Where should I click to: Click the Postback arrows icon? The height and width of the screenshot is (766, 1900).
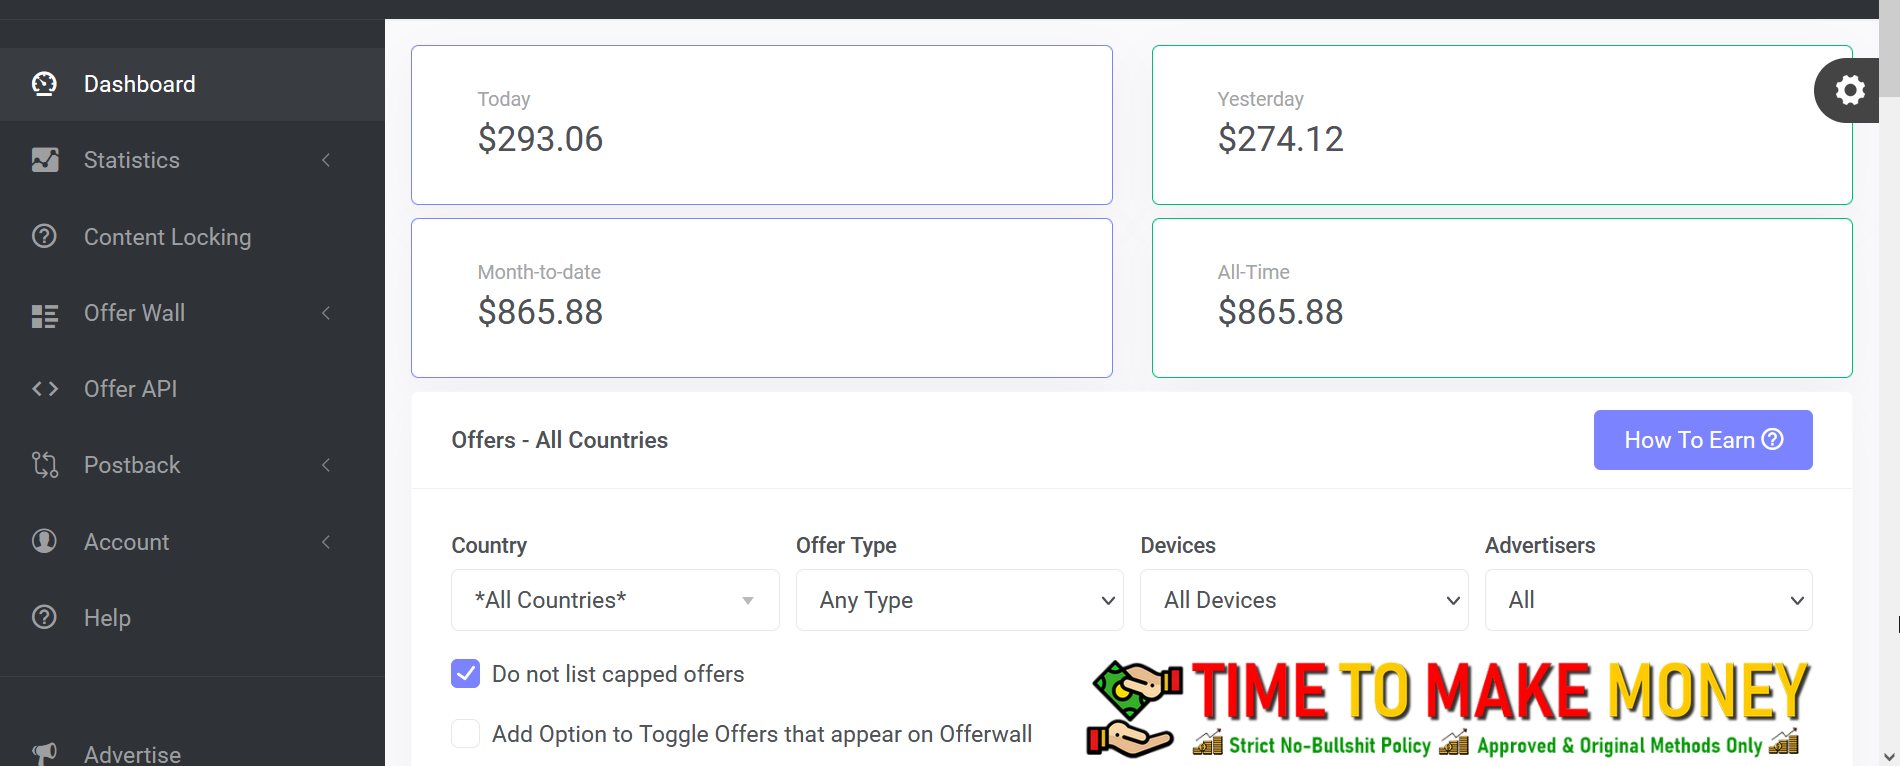[45, 465]
